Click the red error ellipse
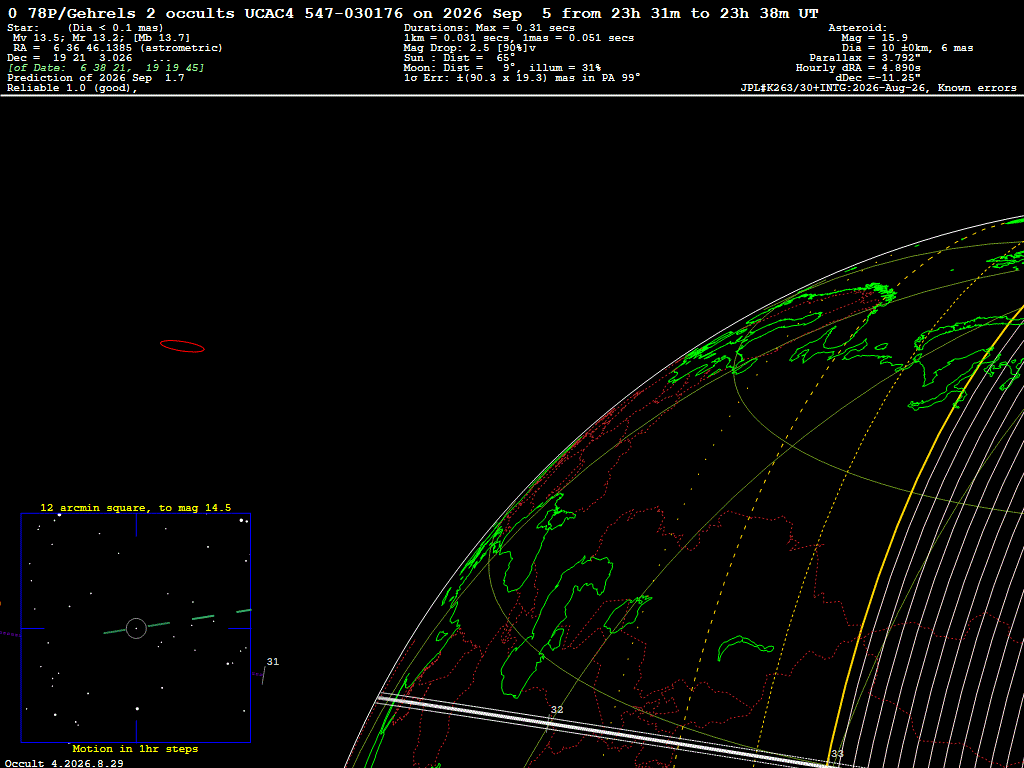This screenshot has width=1024, height=768. click(182, 346)
